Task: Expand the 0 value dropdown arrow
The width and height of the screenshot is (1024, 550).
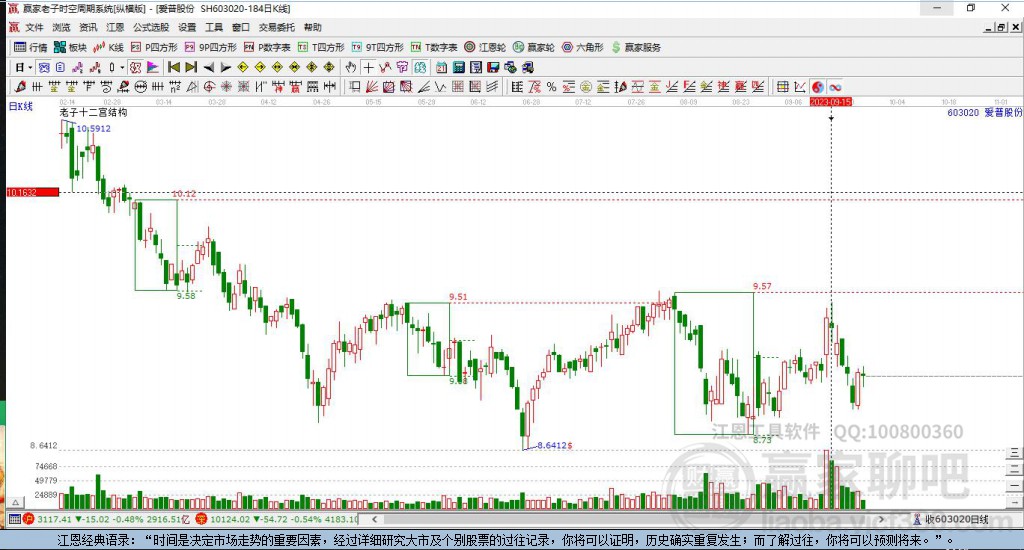Action: click(x=121, y=67)
